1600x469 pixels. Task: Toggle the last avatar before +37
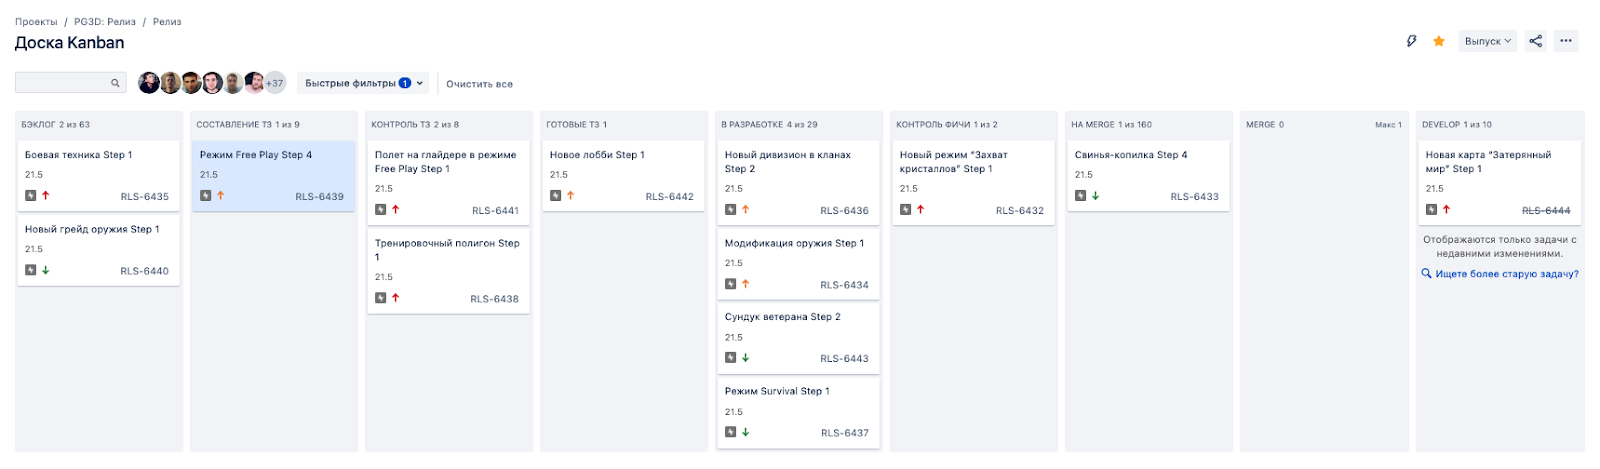click(x=254, y=83)
